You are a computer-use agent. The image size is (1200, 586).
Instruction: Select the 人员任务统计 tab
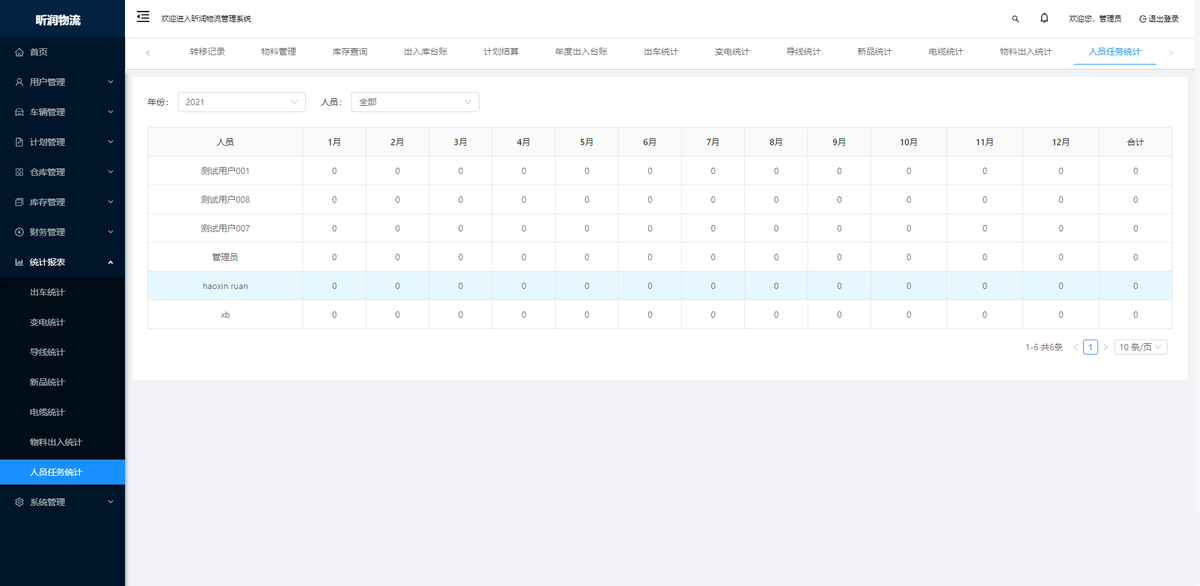(x=1115, y=51)
